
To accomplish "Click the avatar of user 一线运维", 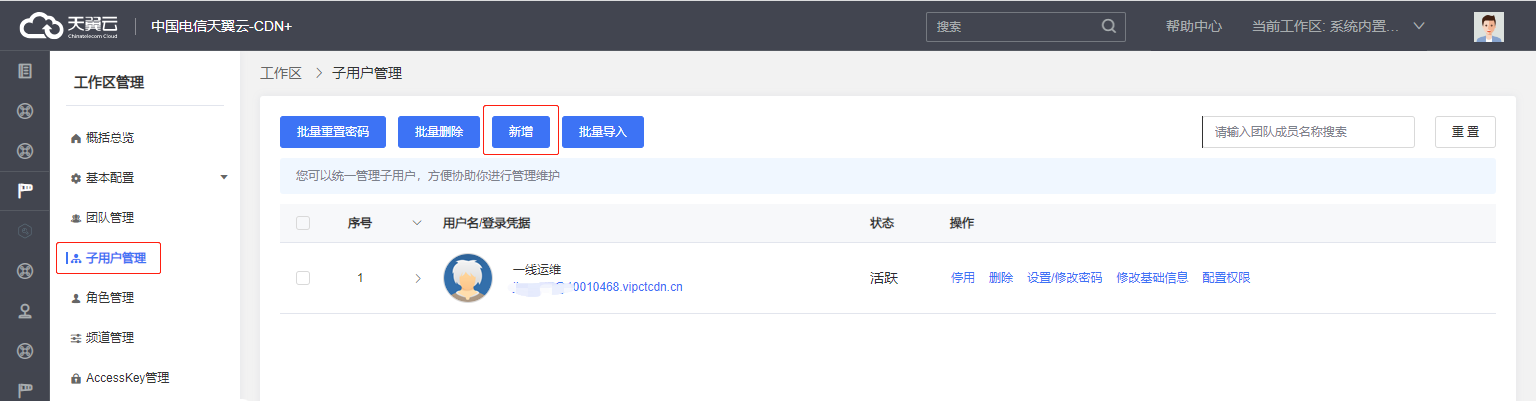I will [x=467, y=278].
